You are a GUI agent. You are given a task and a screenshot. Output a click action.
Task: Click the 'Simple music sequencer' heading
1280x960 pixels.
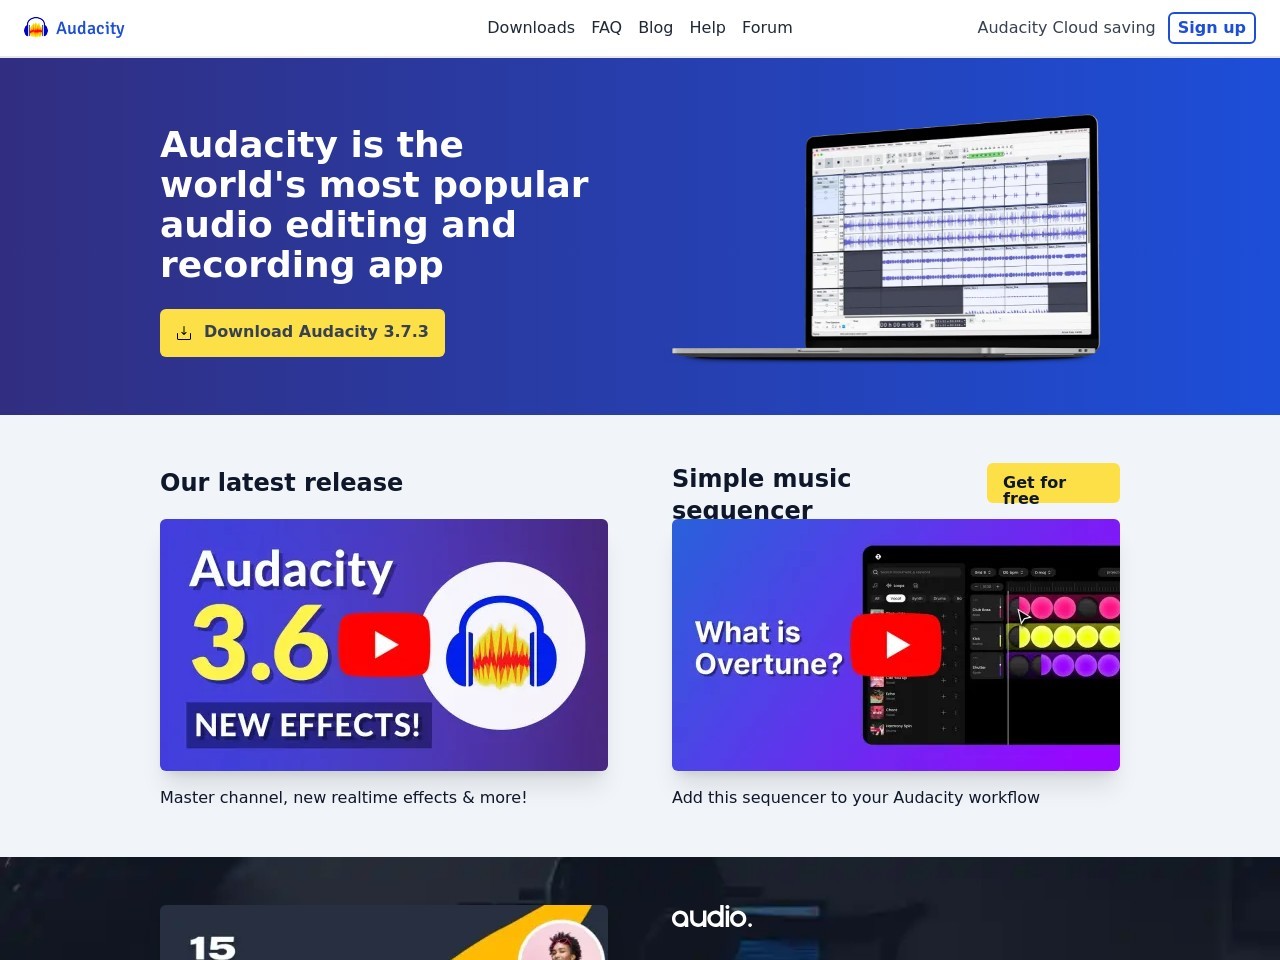[x=761, y=494]
